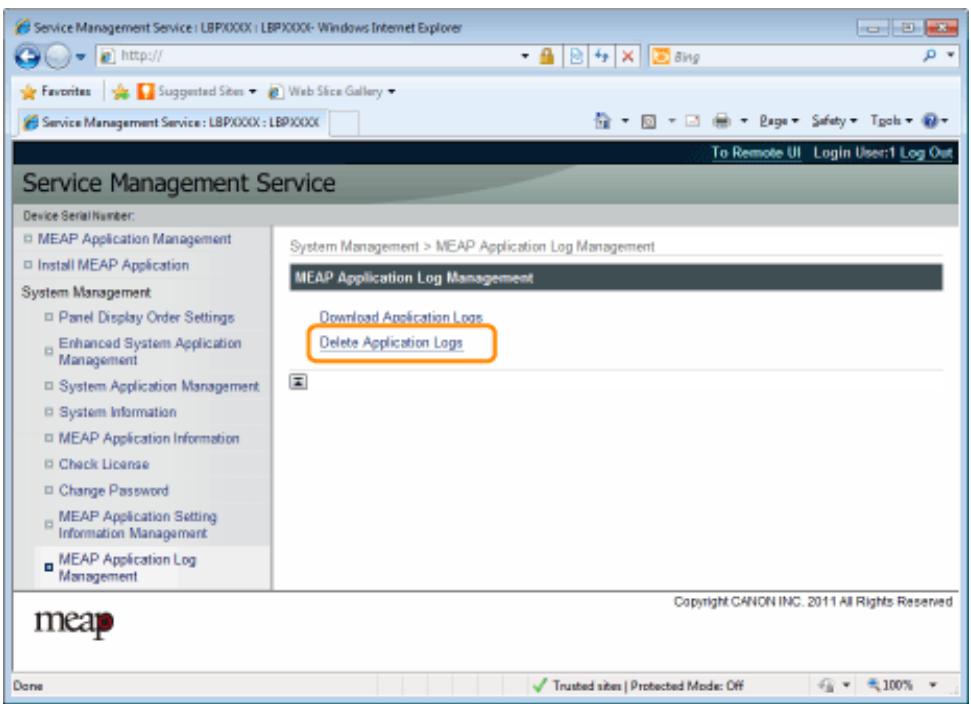Open the Tools menu
This screenshot has height=704, width=971.
[891, 121]
